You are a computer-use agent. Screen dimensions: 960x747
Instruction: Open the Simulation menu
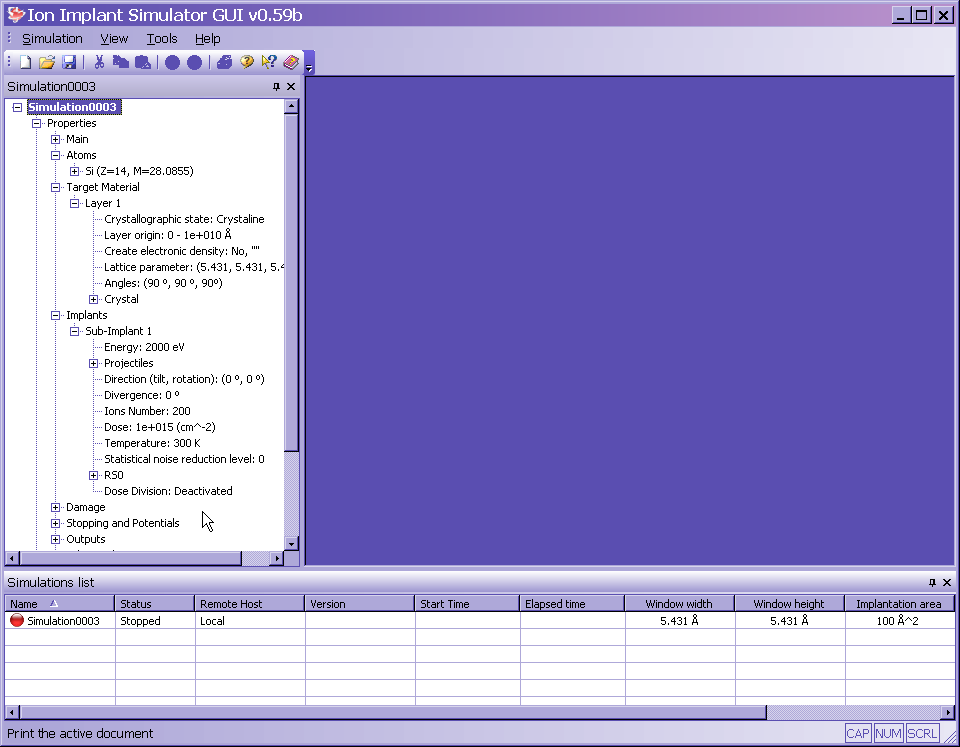coord(52,39)
